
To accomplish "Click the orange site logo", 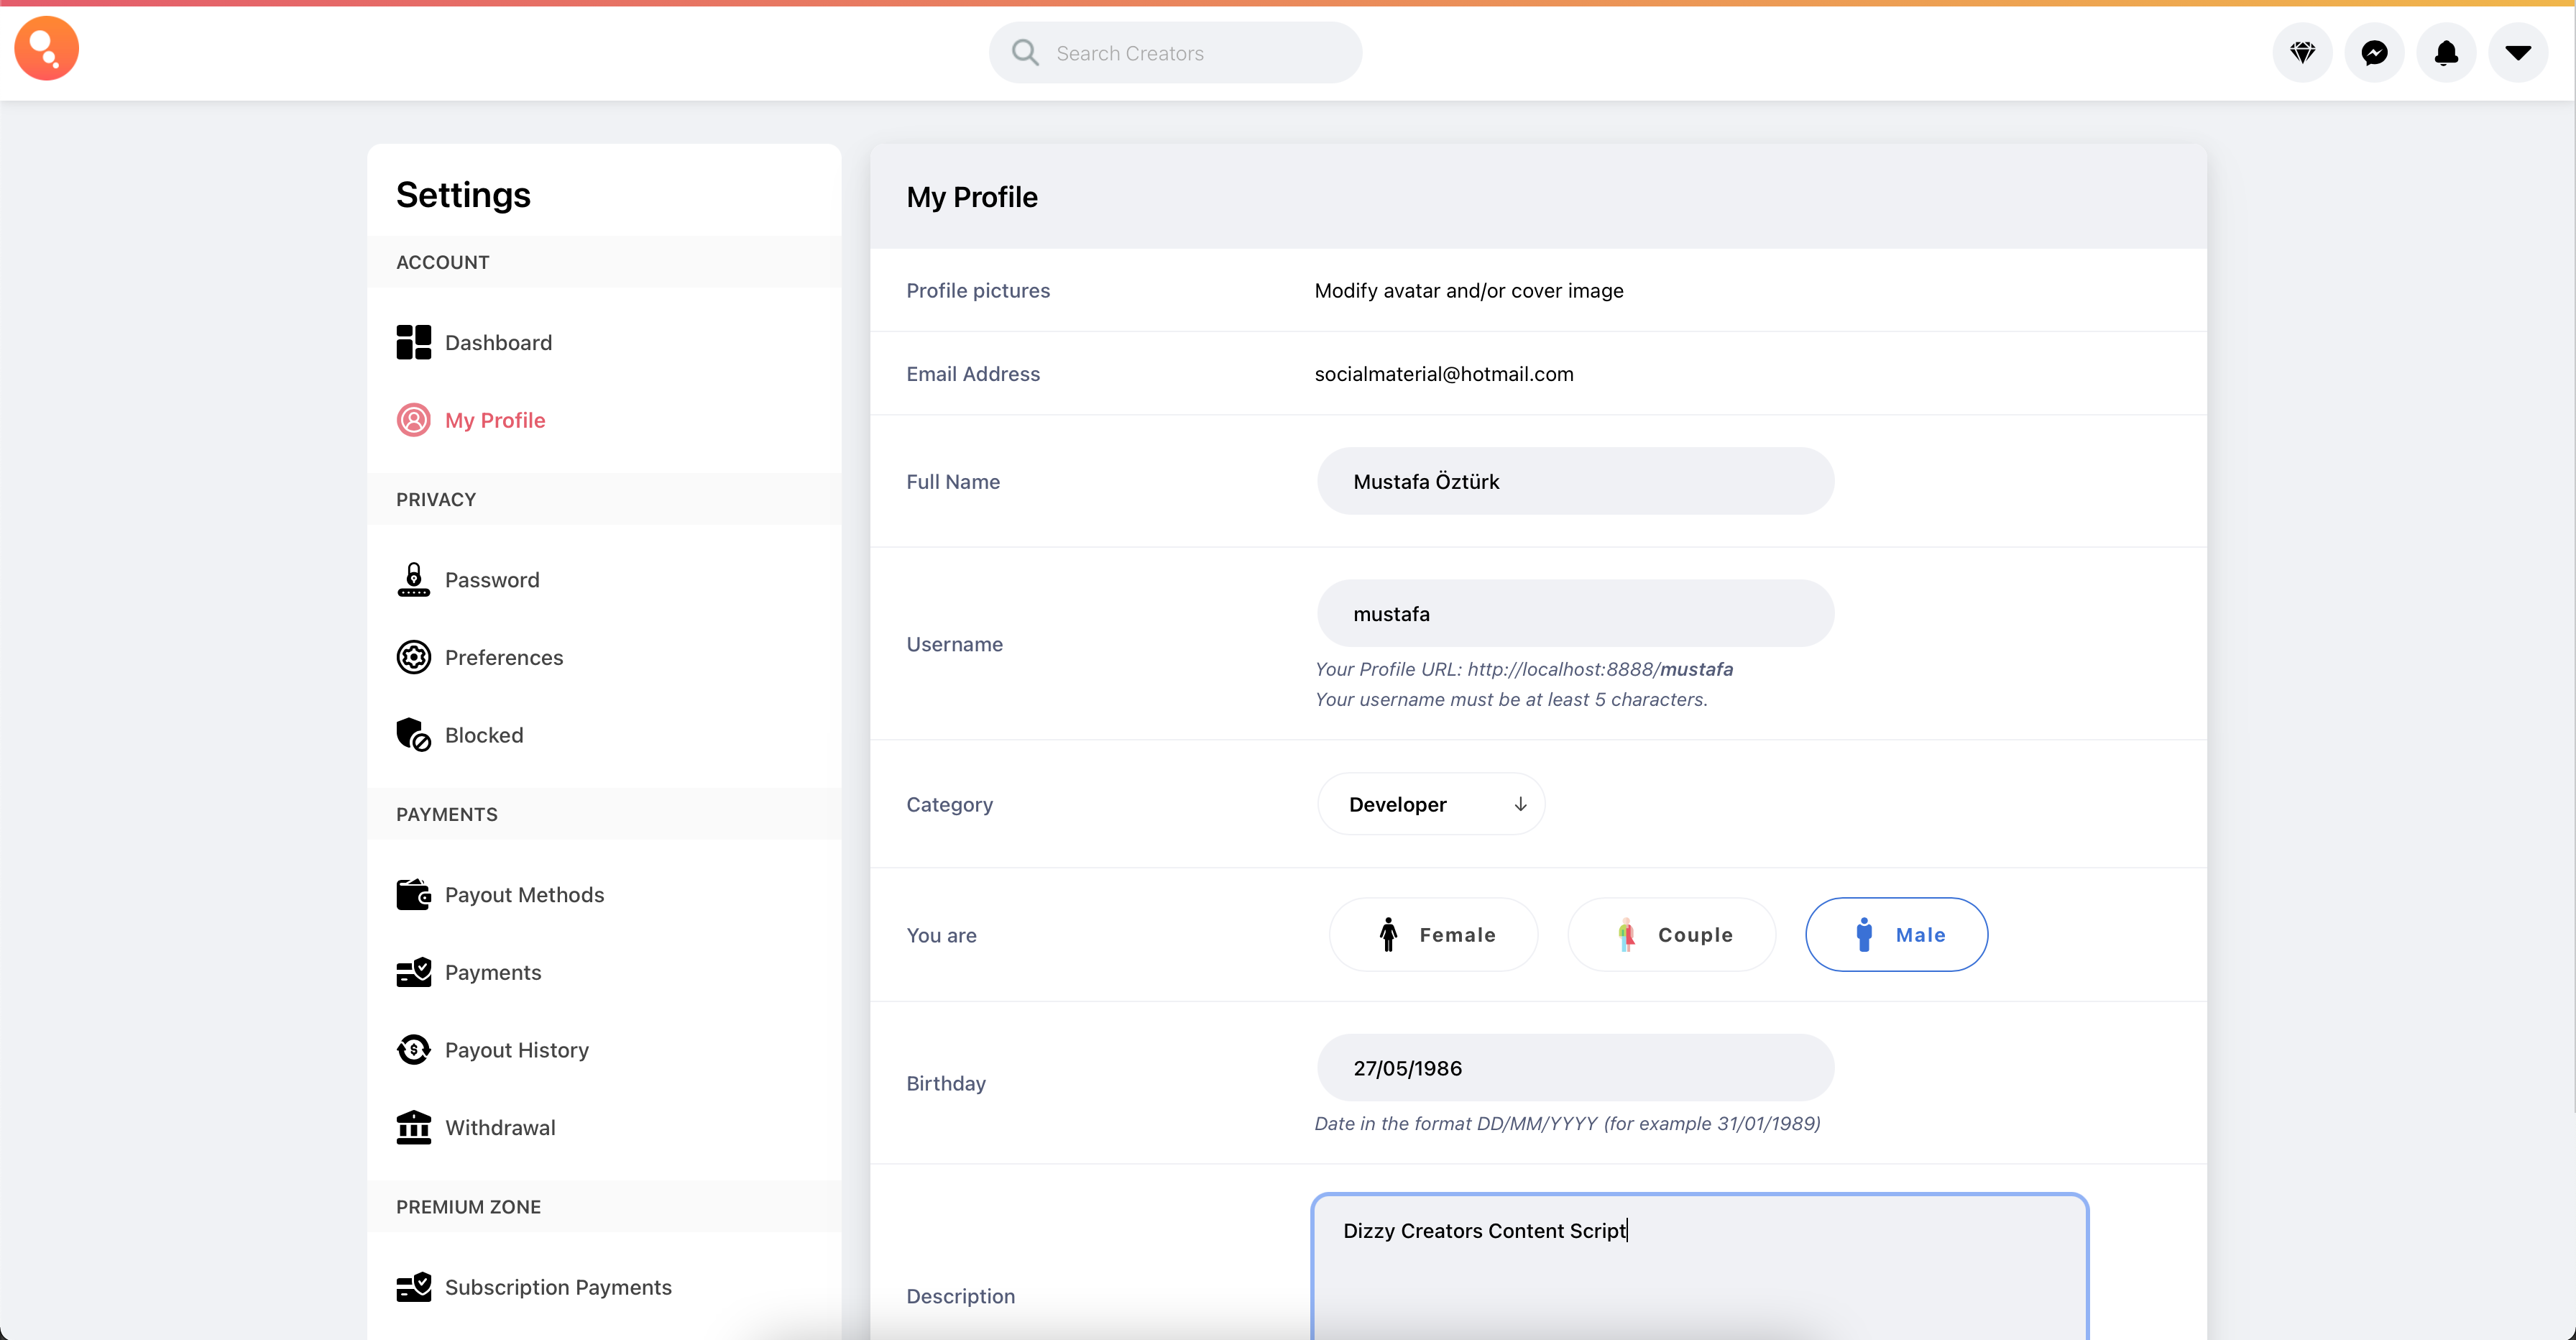I will click(46, 48).
